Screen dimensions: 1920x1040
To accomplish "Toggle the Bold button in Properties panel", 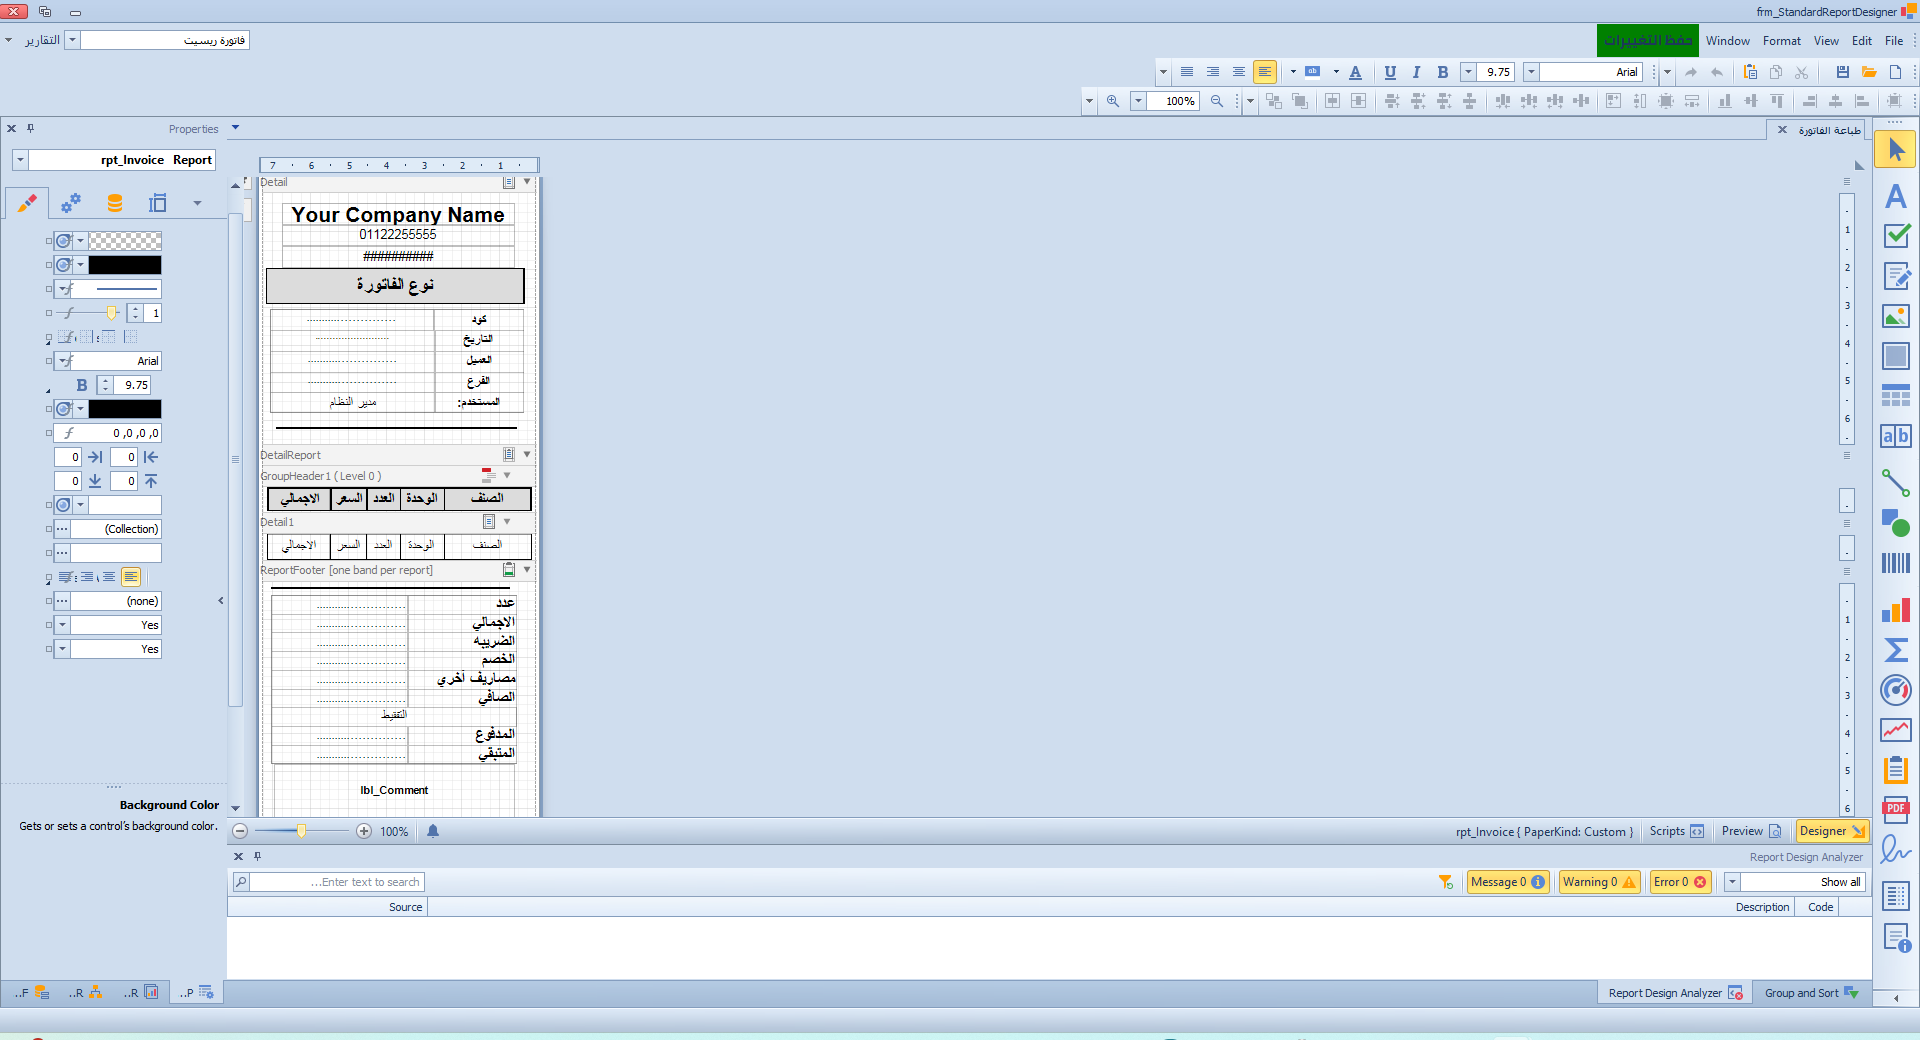I will pyautogui.click(x=82, y=385).
